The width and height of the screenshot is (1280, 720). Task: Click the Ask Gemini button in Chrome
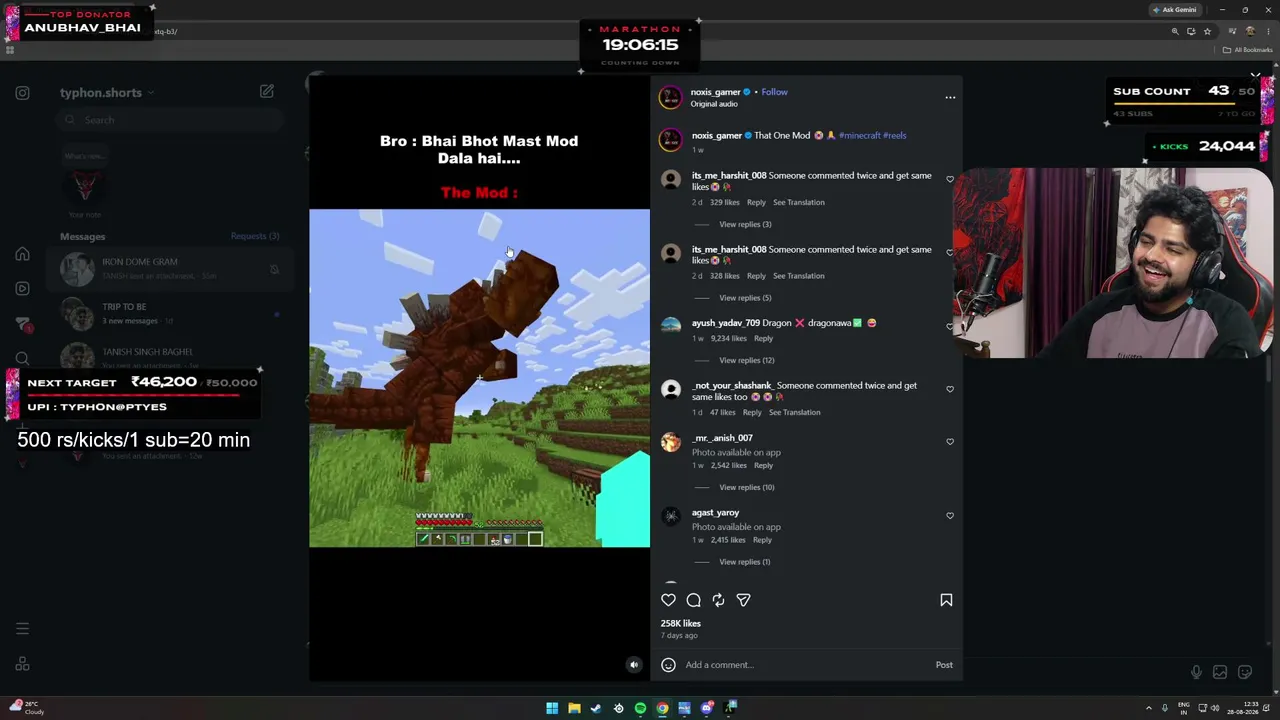[x=1175, y=10]
